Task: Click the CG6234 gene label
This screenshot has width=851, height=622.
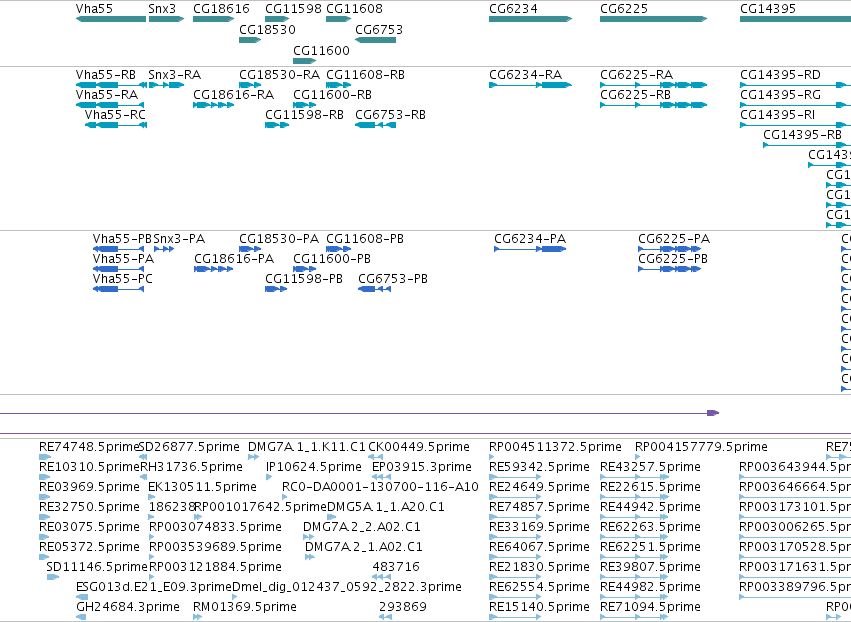Action: tap(513, 9)
